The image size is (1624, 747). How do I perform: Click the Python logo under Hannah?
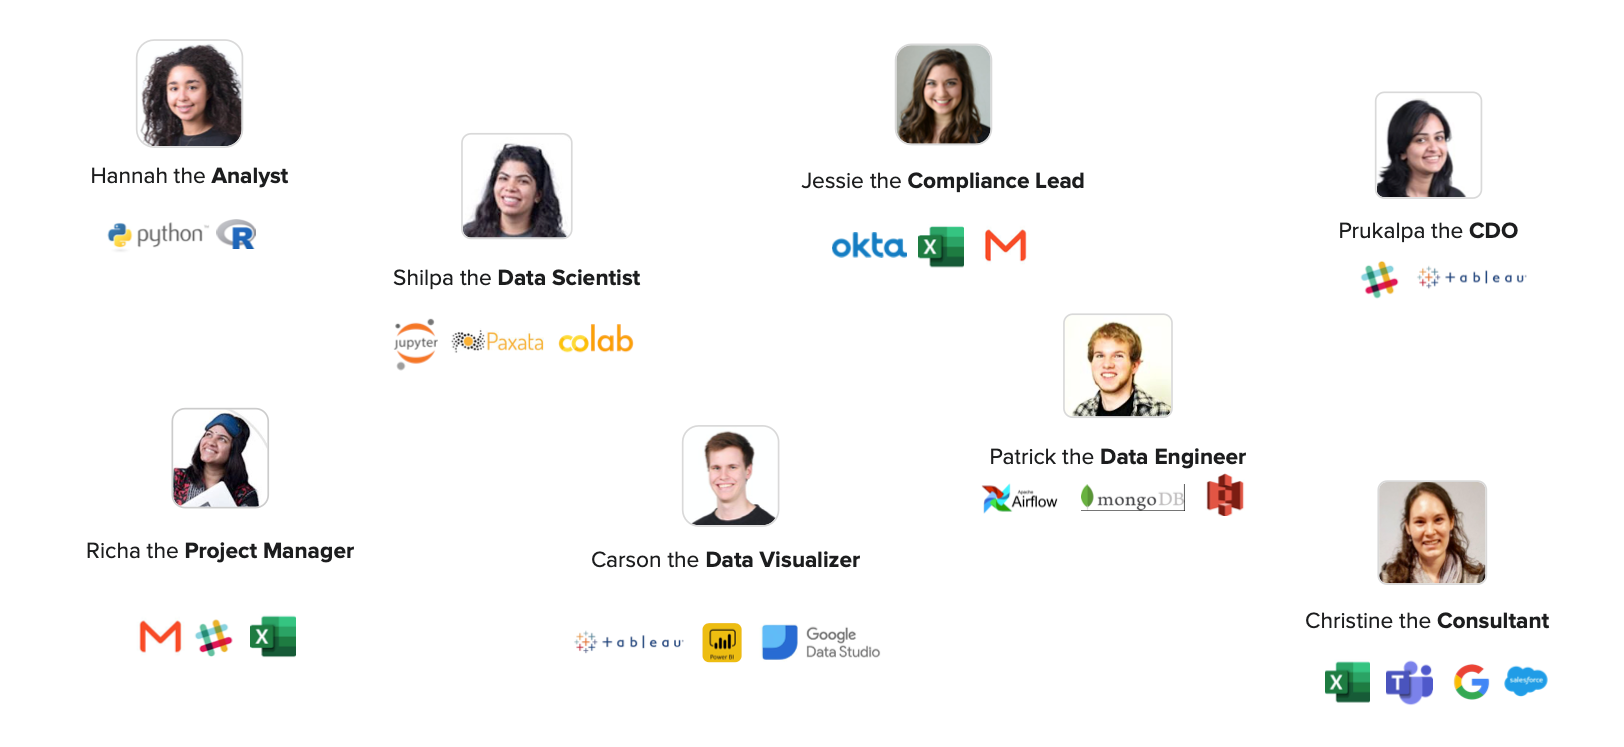click(x=156, y=235)
